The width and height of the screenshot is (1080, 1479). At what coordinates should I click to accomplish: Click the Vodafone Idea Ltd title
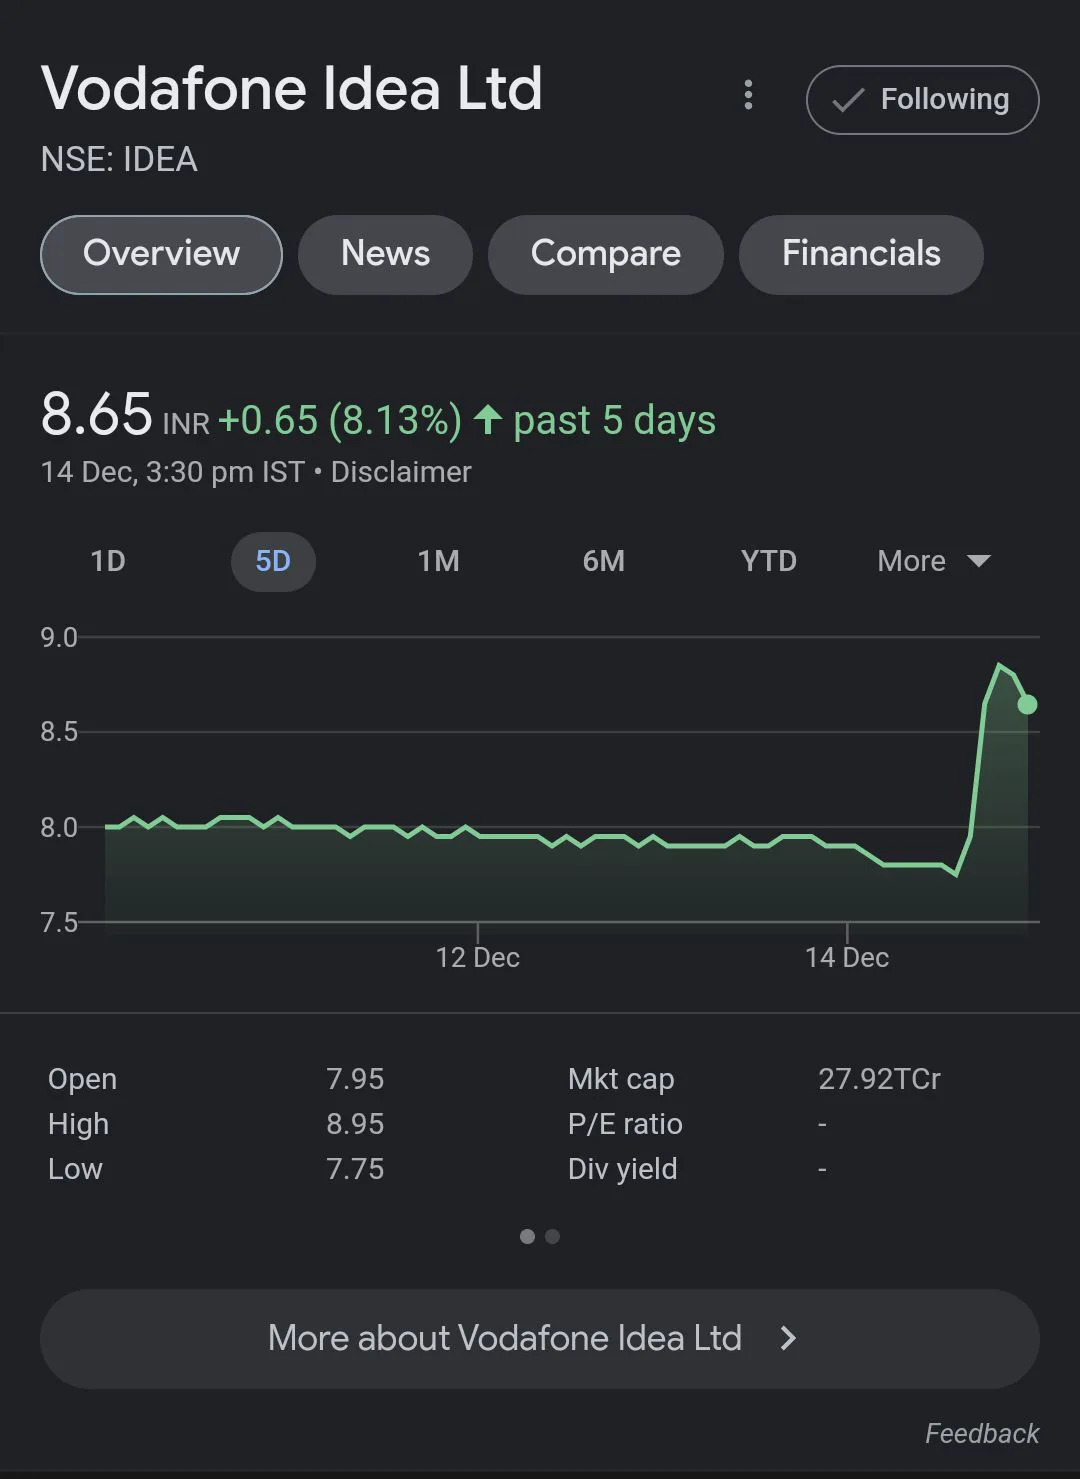point(292,88)
